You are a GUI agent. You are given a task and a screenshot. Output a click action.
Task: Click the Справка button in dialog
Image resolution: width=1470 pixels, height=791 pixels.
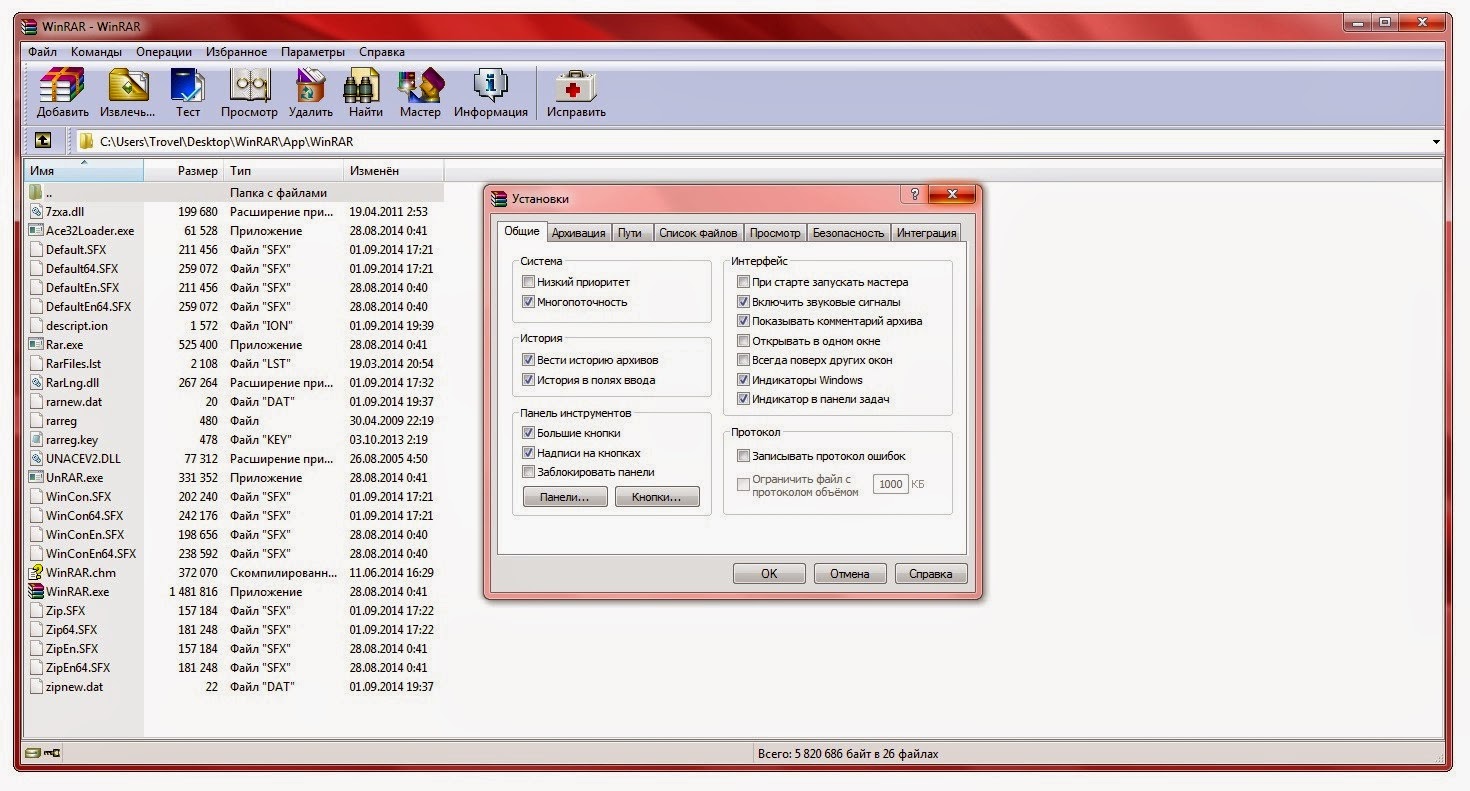coord(931,574)
